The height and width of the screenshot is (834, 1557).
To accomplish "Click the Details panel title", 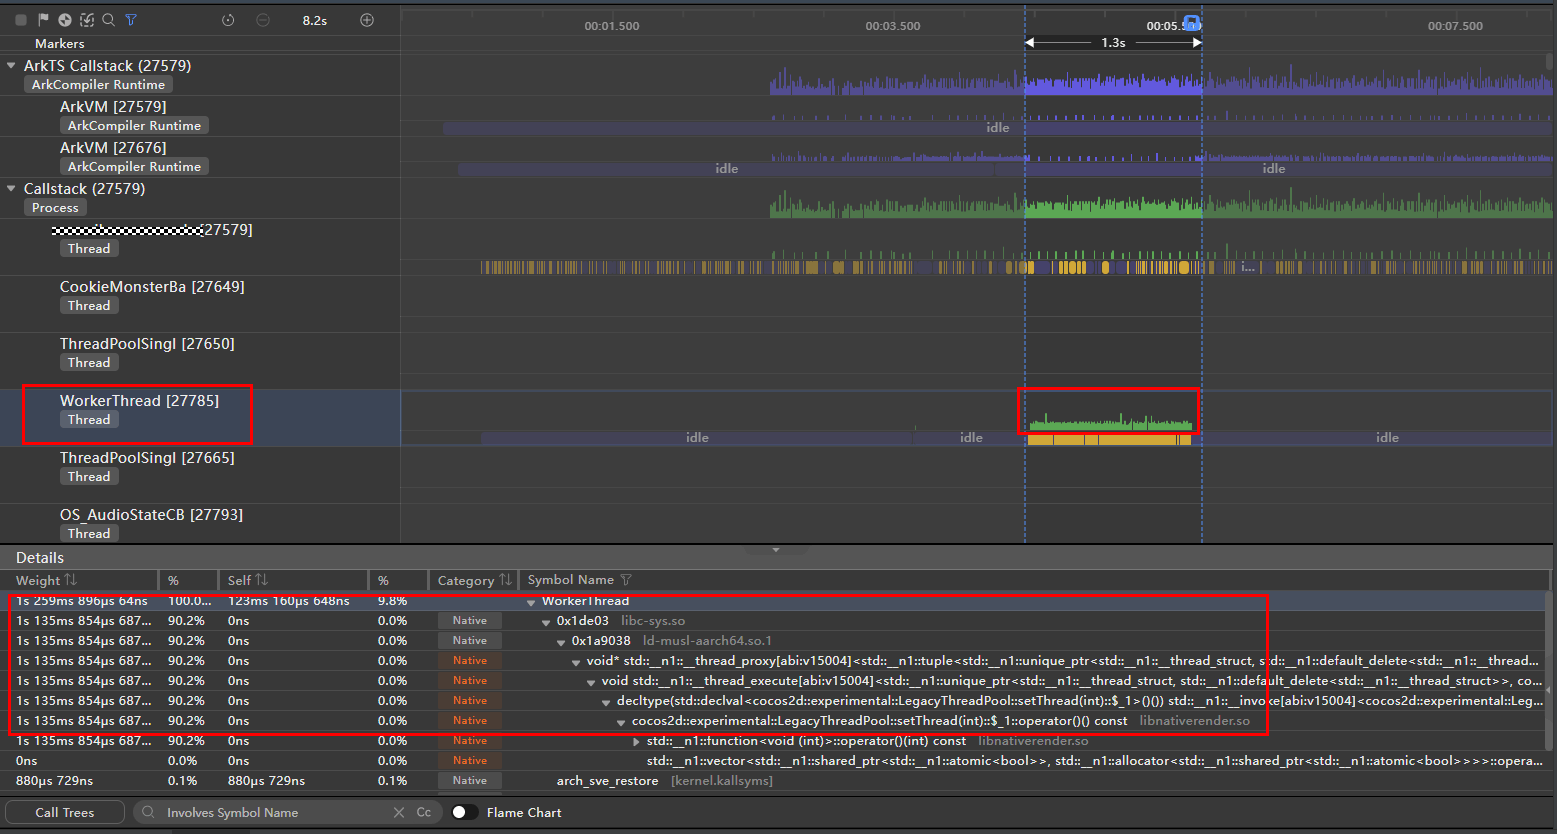I will 40,558.
